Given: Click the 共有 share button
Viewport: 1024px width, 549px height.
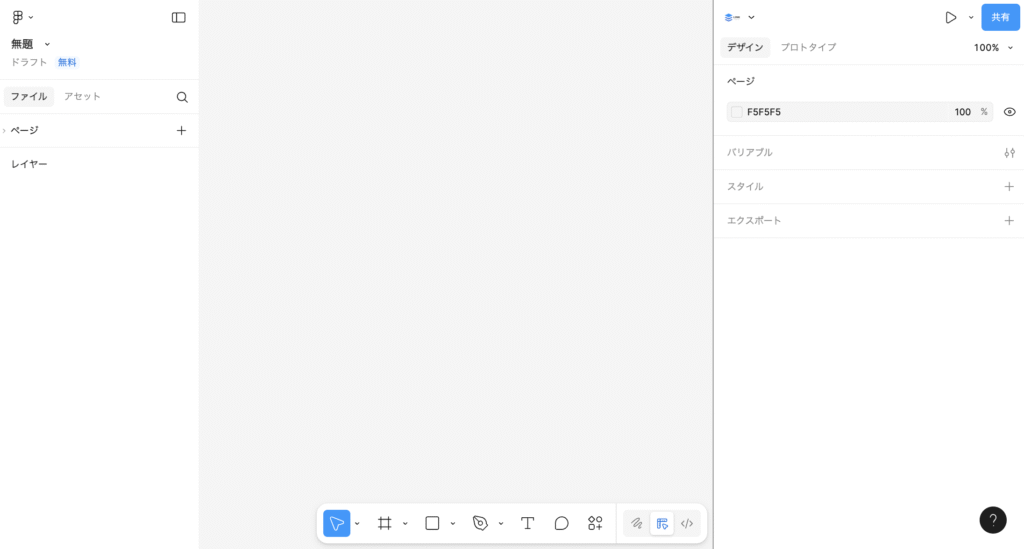Looking at the screenshot, I should (1000, 18).
